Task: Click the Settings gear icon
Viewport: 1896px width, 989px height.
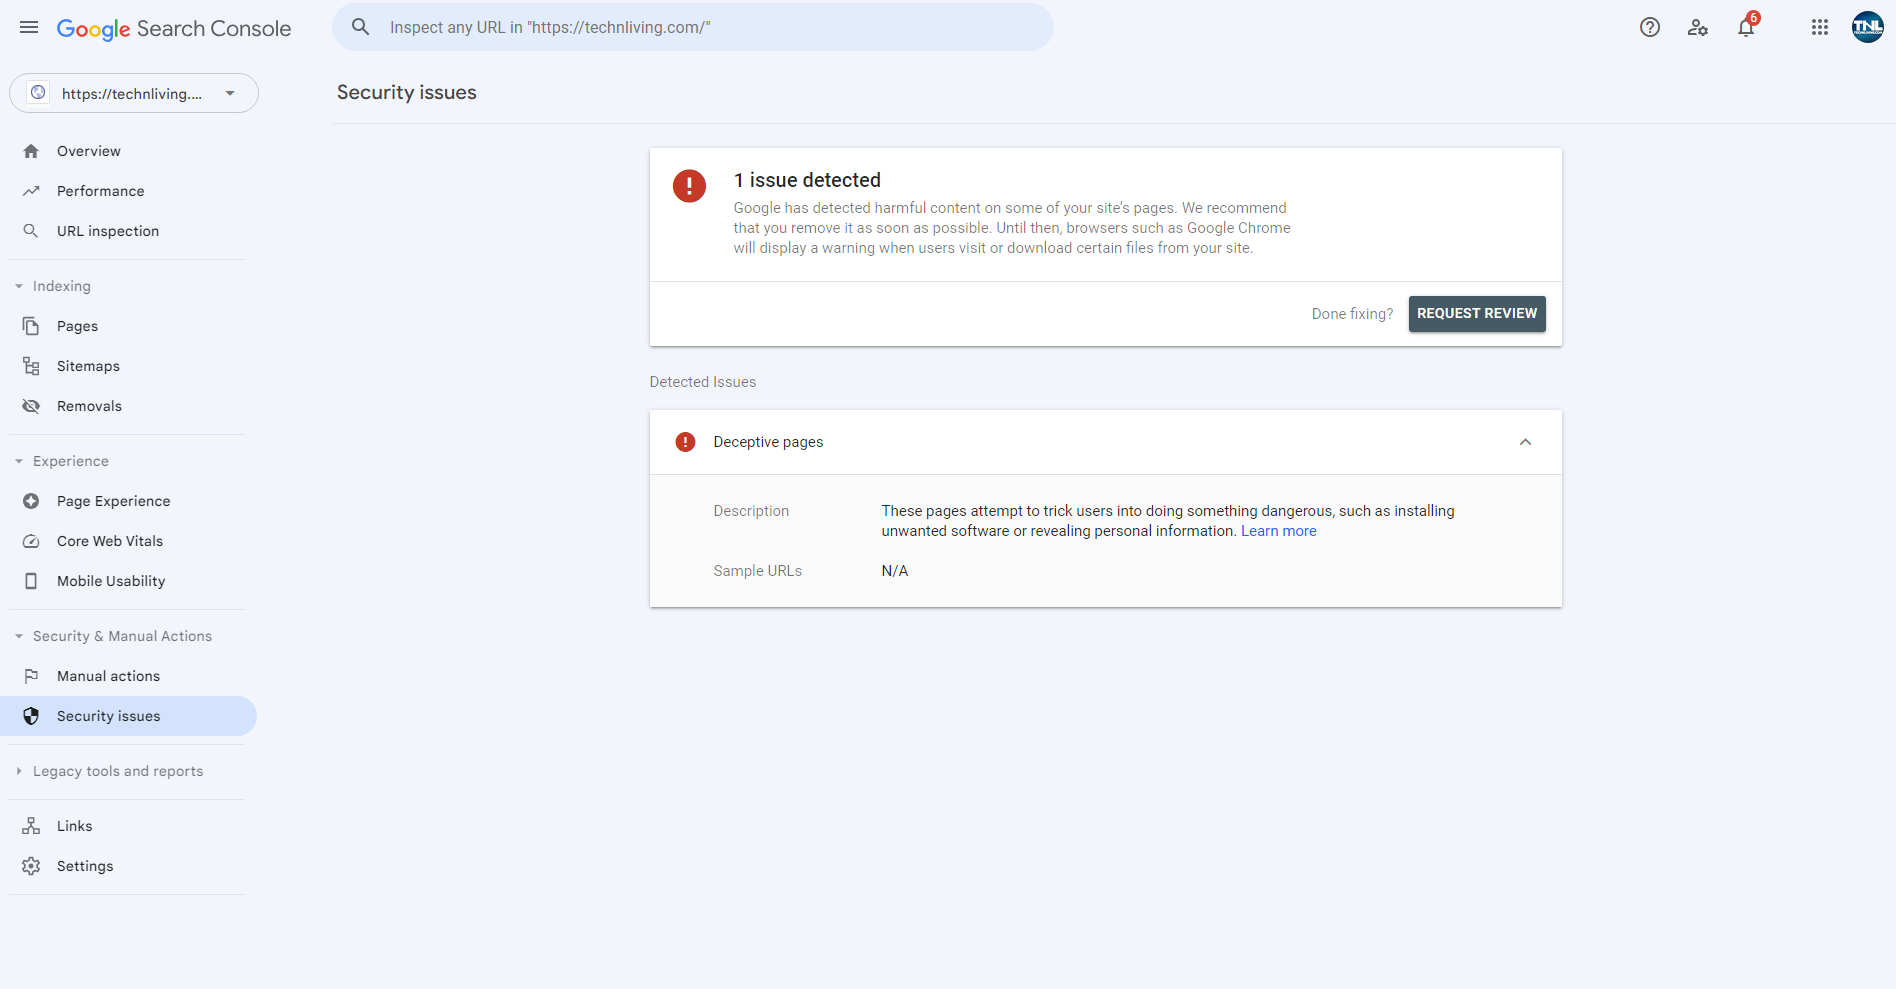Action: pos(31,866)
